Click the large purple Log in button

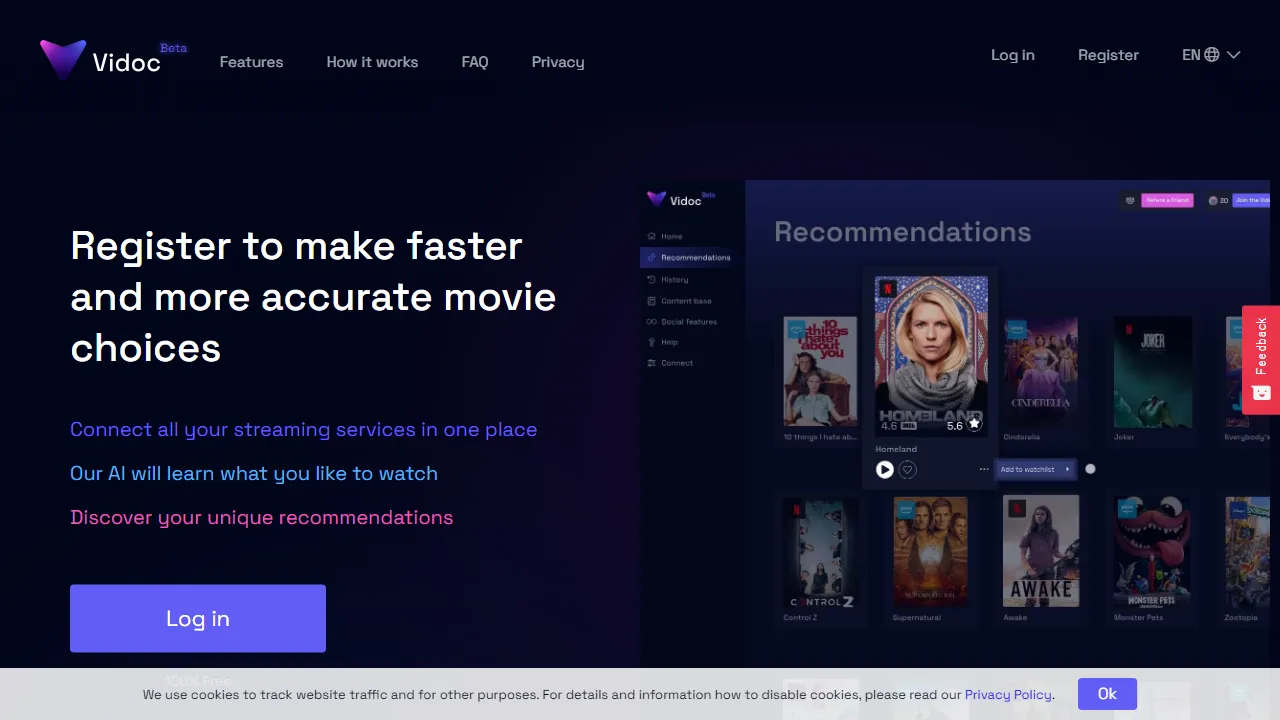coord(198,618)
